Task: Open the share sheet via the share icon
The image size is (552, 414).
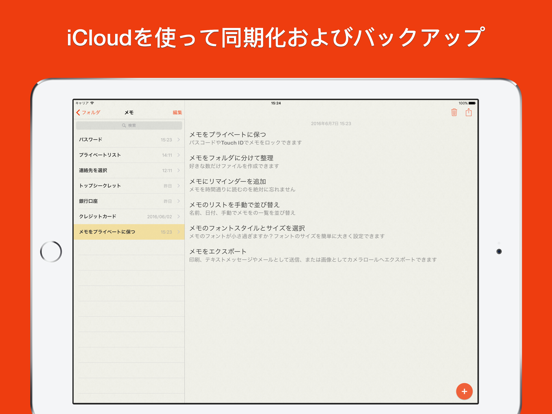Action: click(x=469, y=112)
